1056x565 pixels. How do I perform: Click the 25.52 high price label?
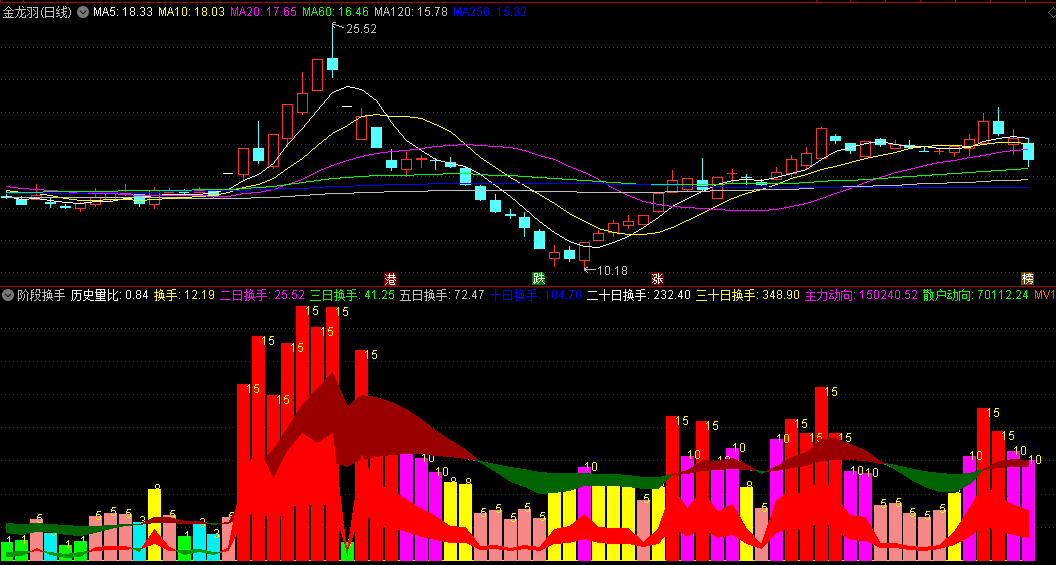tap(361, 29)
